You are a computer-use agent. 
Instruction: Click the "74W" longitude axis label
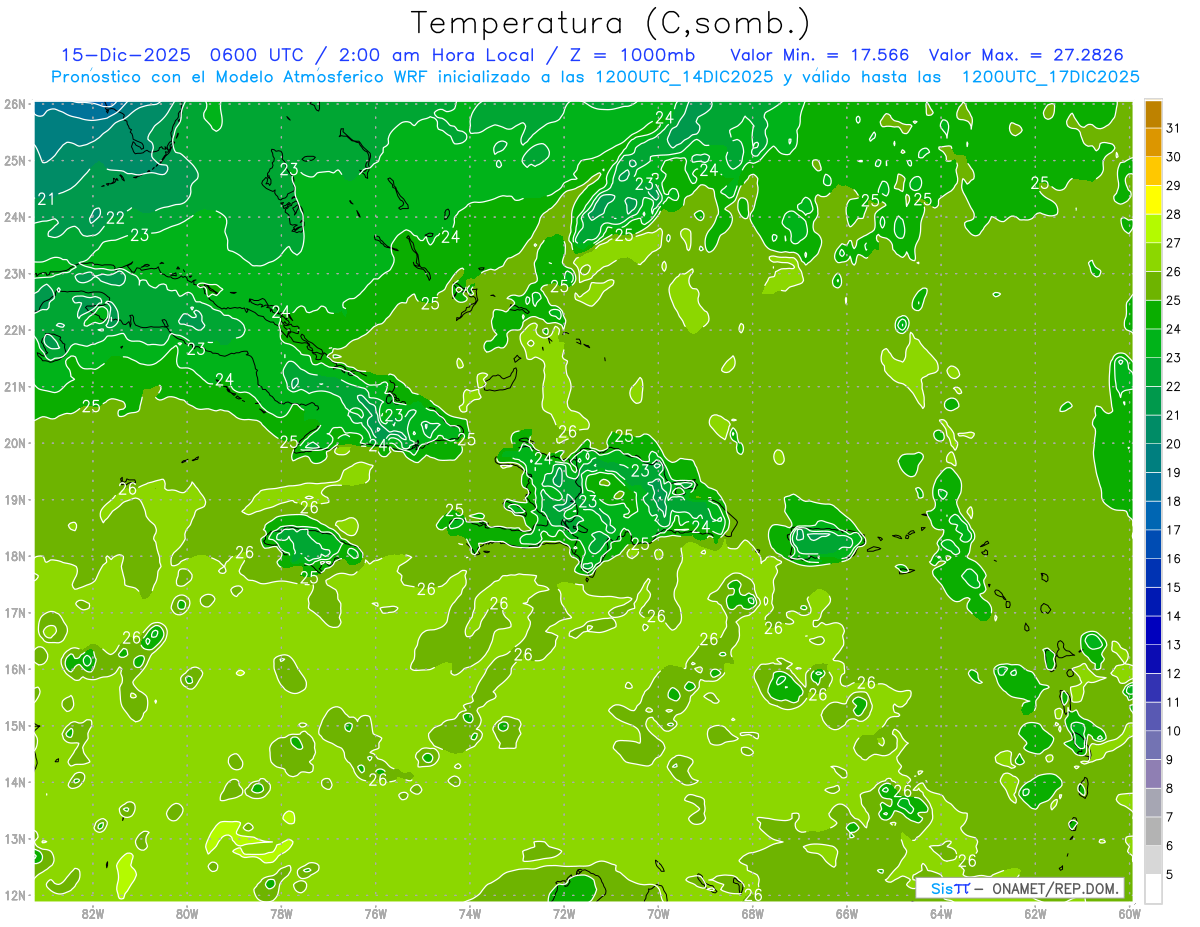coord(470,913)
